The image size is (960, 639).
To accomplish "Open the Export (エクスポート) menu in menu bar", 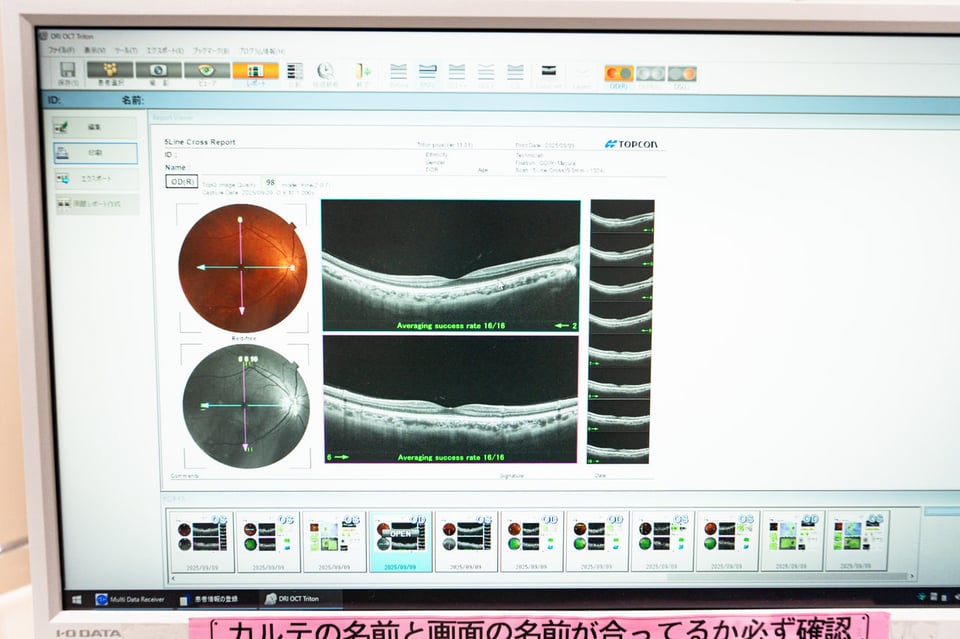I will (x=164, y=50).
